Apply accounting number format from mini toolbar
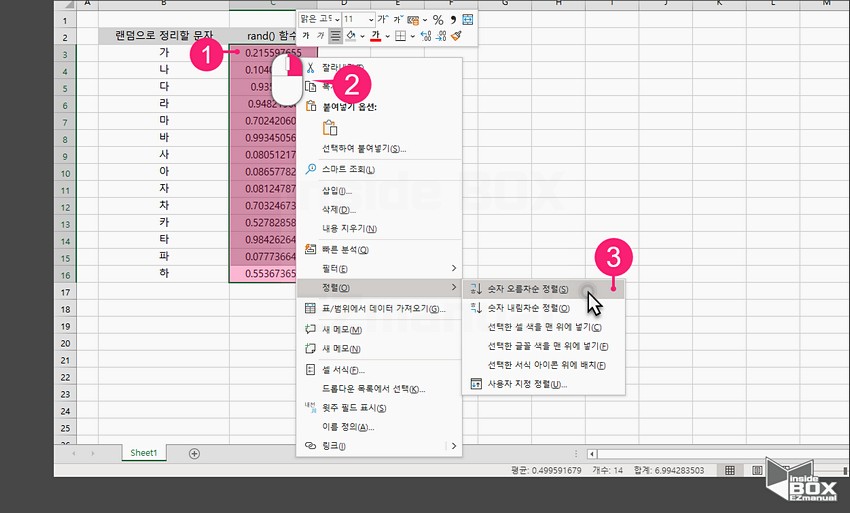 413,20
